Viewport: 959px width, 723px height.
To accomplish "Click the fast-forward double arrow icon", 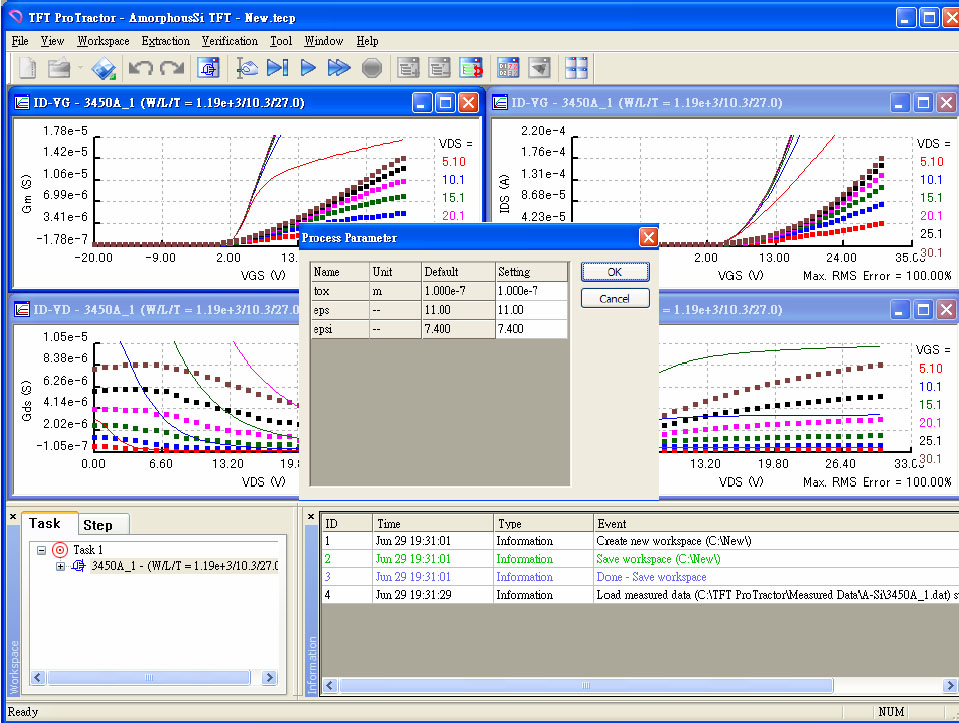I will (x=339, y=68).
